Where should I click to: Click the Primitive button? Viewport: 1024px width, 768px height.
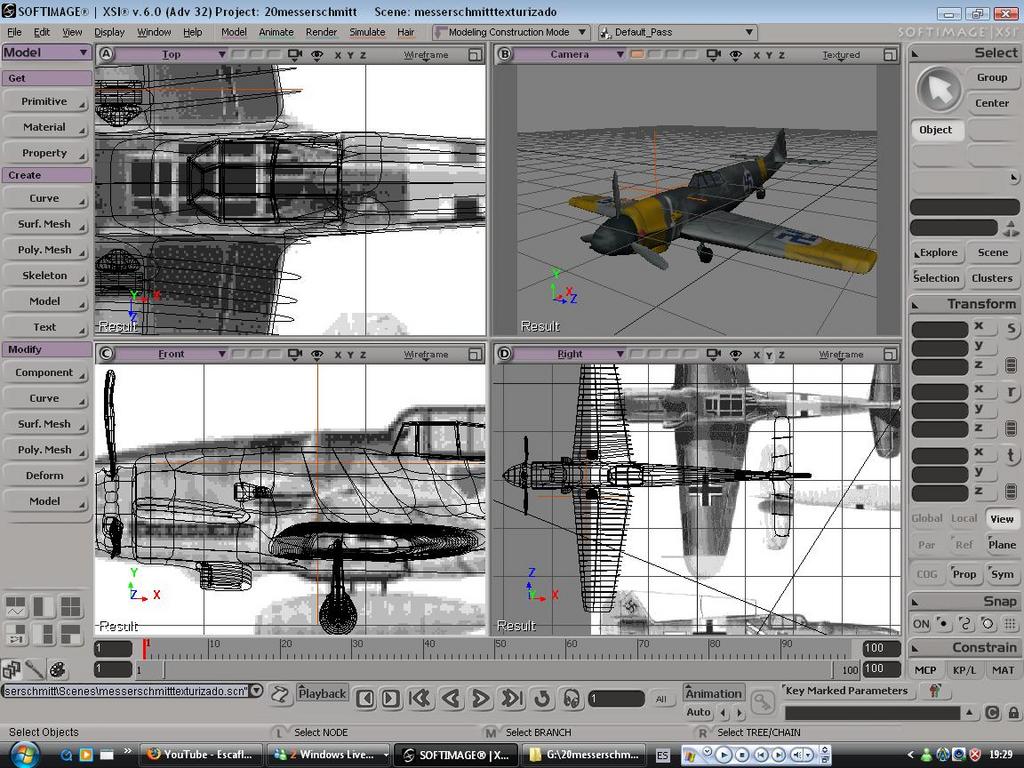click(46, 102)
